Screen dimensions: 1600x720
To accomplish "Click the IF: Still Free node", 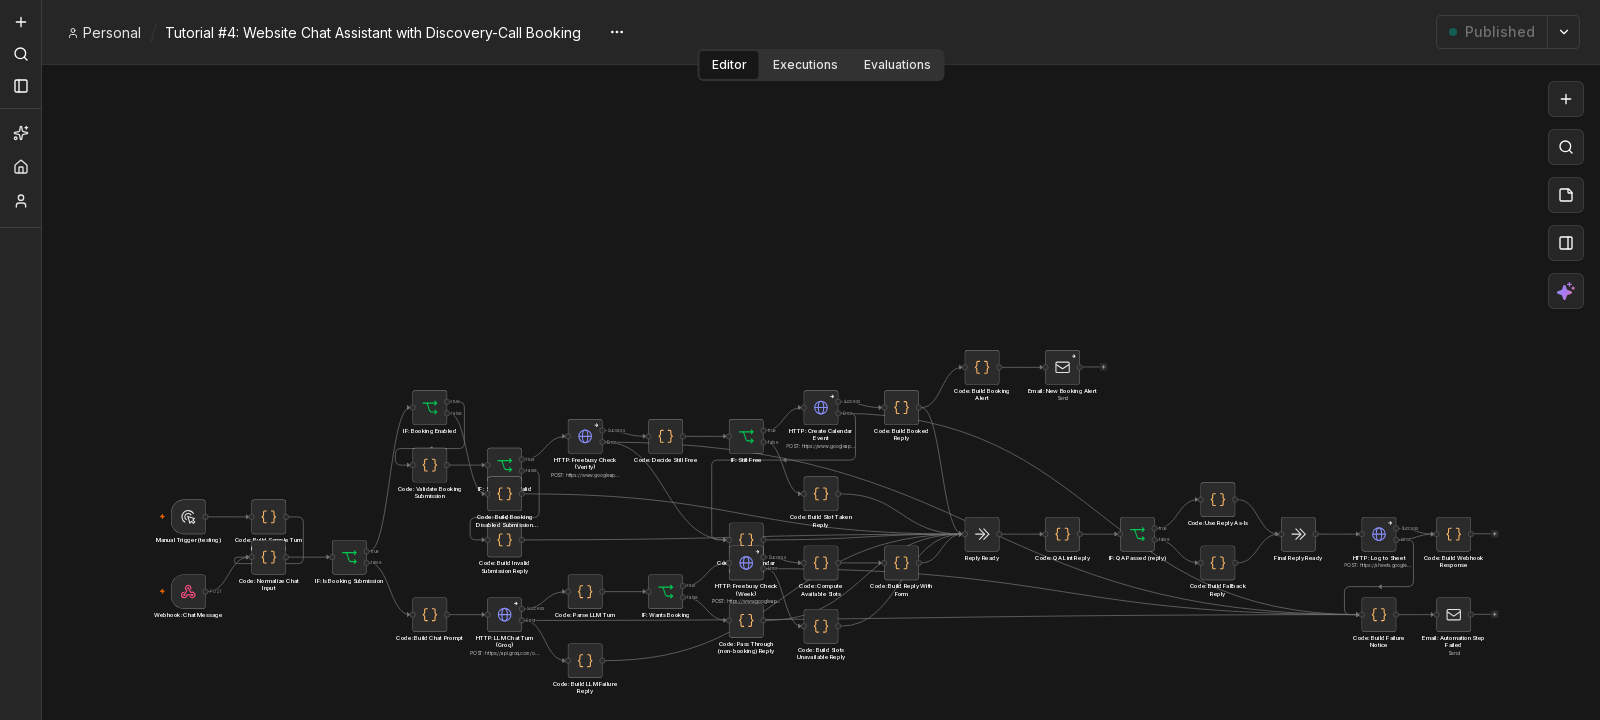I will (746, 437).
